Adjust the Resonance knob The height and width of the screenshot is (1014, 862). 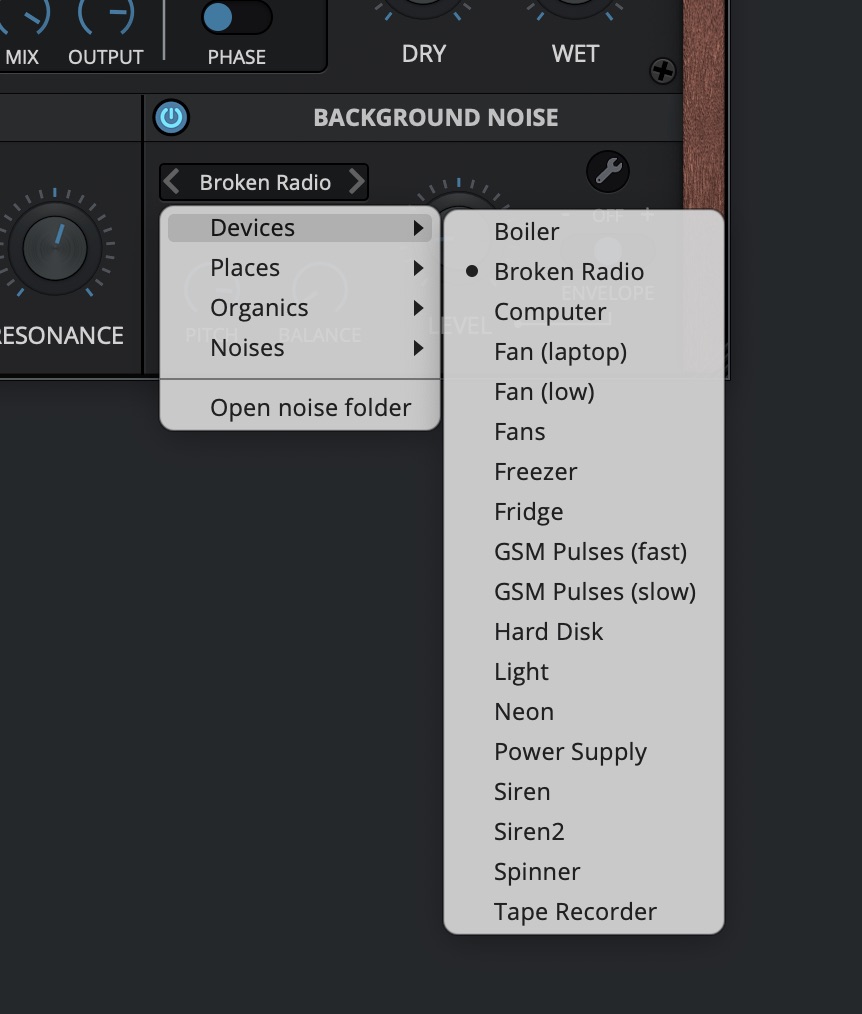55,247
